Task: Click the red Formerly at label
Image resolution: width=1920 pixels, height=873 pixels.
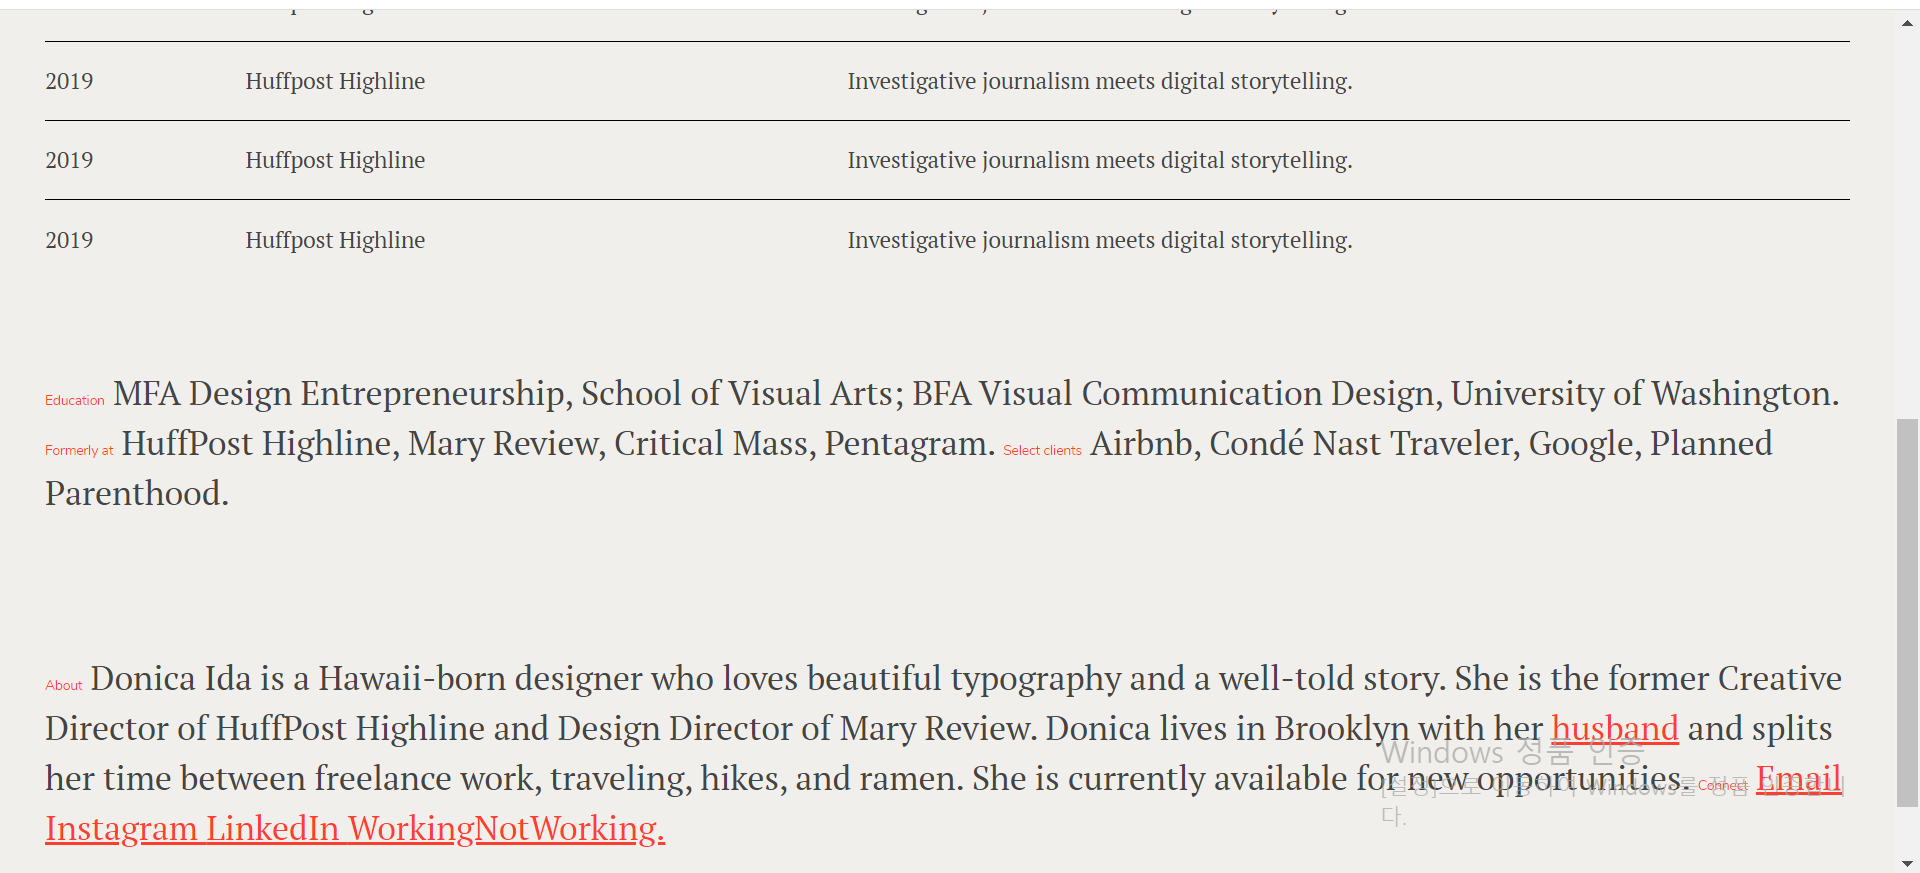Action: pos(79,450)
